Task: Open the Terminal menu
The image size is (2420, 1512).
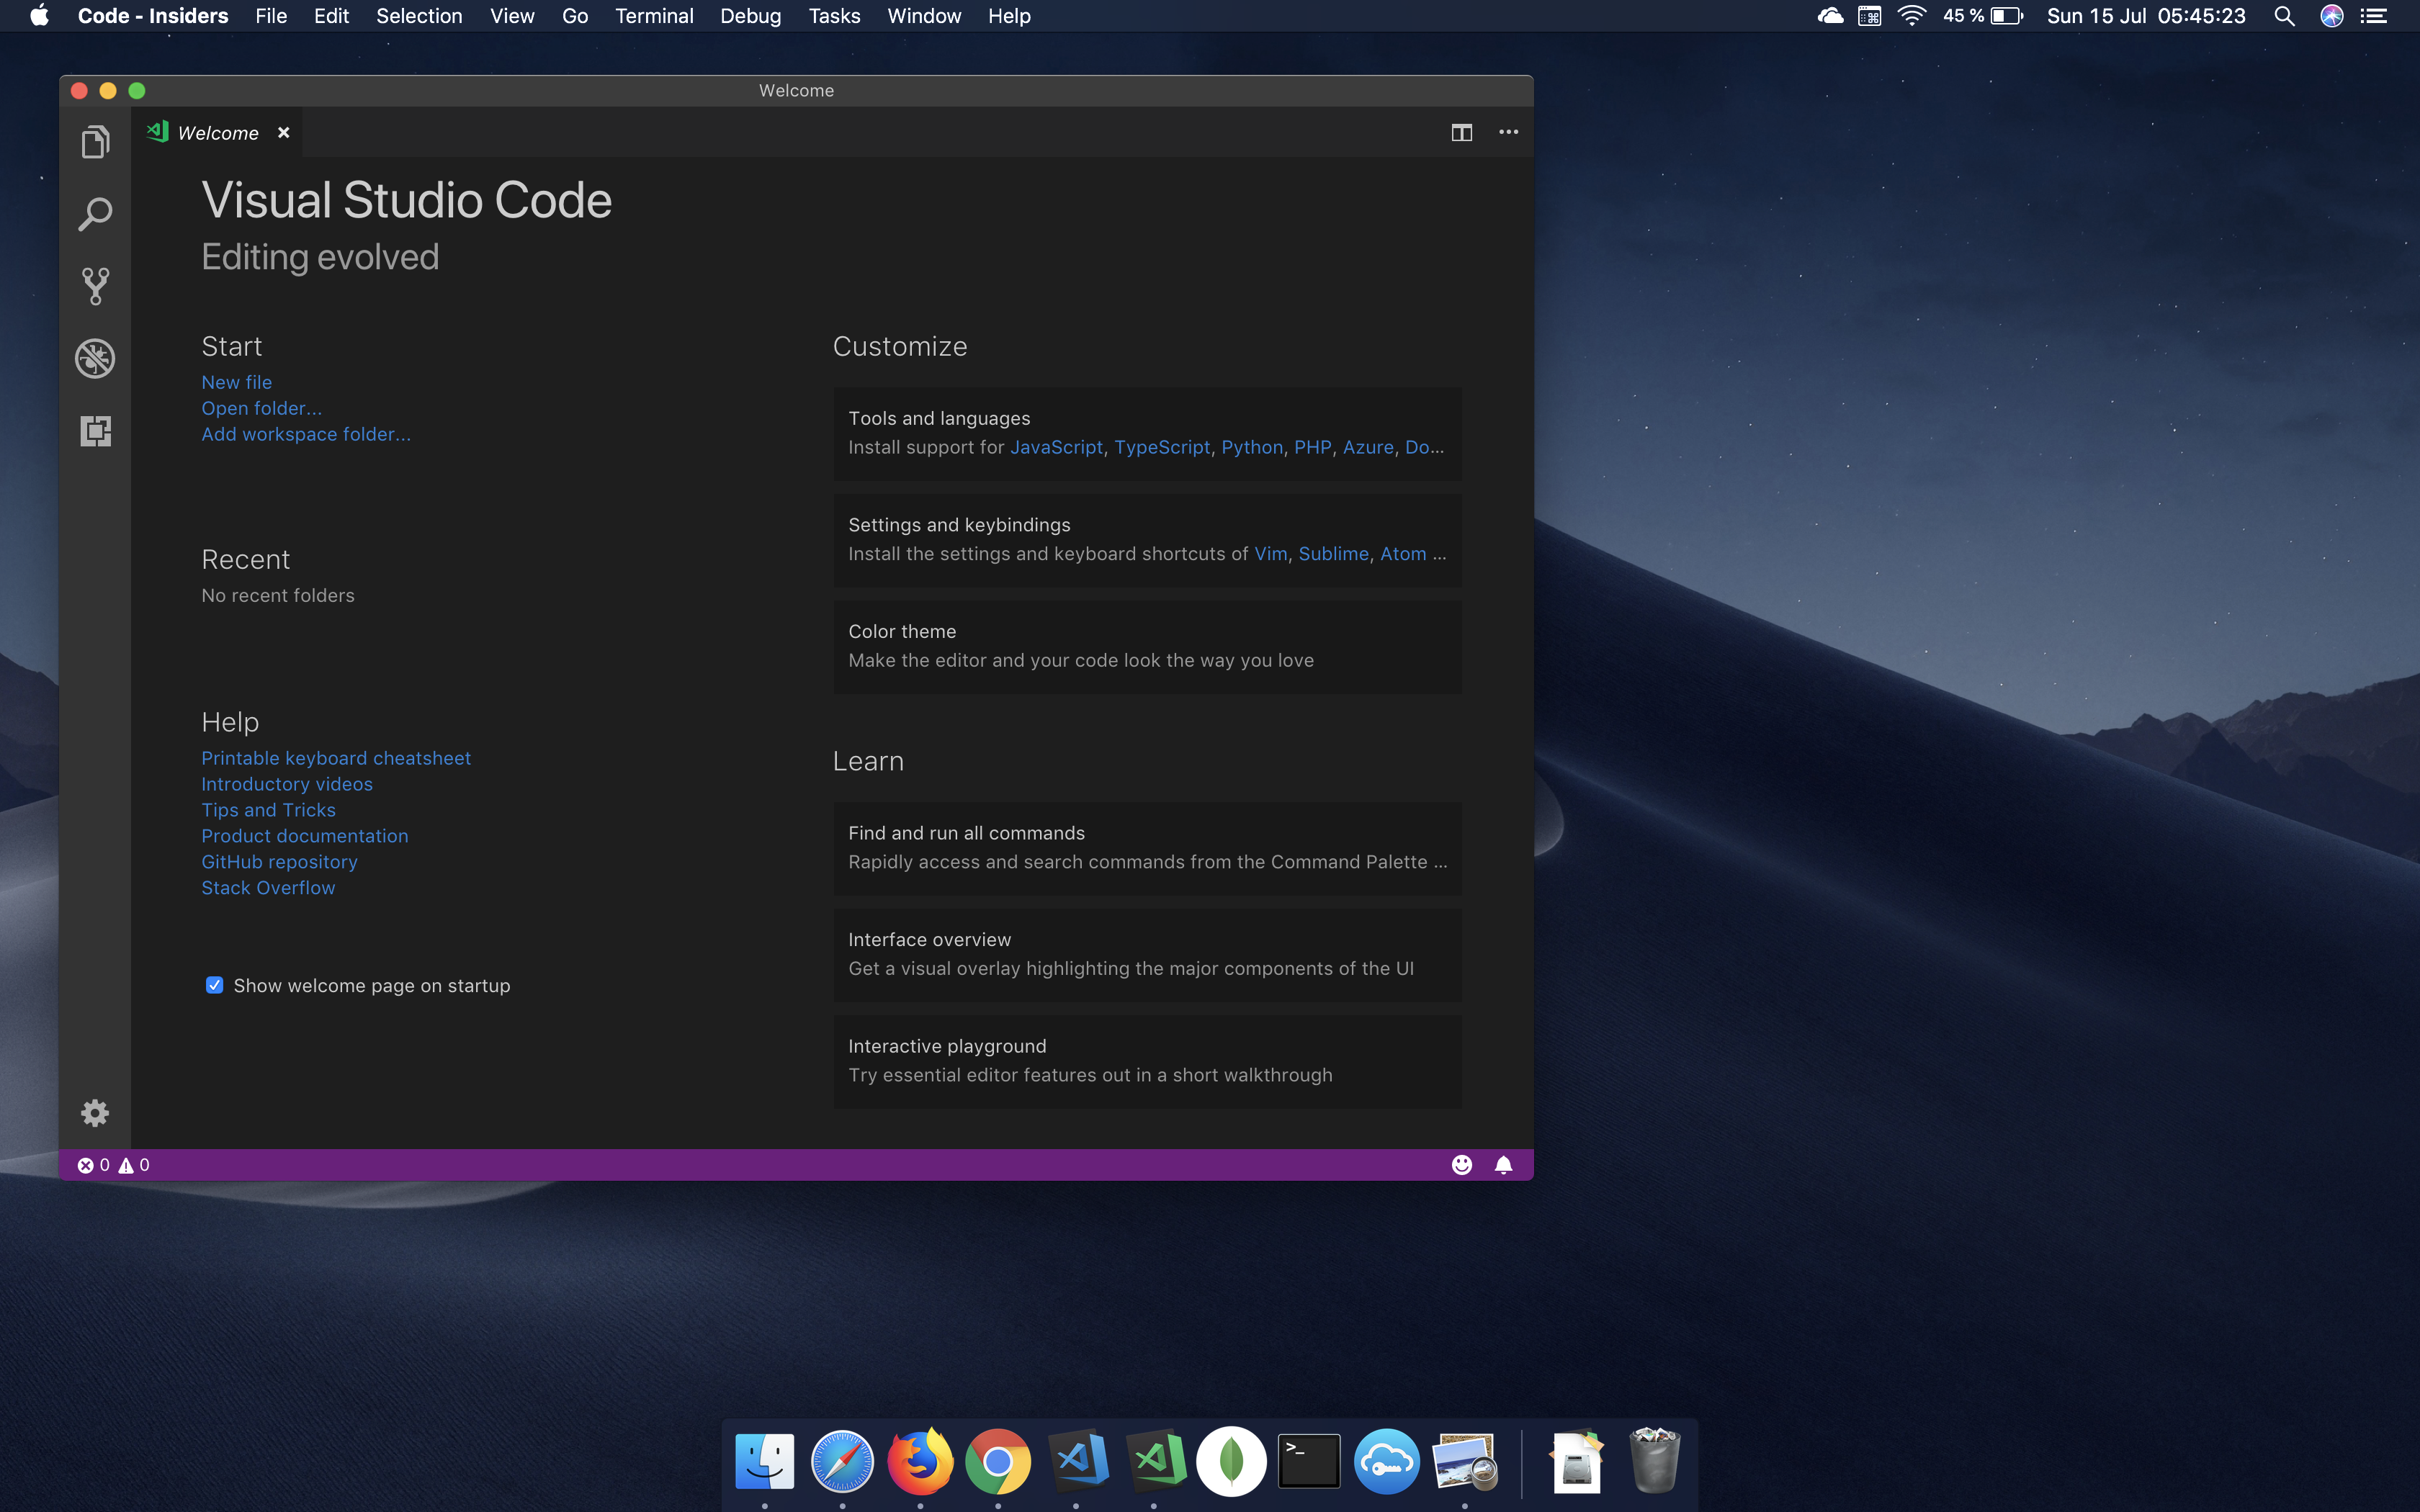Action: (654, 16)
